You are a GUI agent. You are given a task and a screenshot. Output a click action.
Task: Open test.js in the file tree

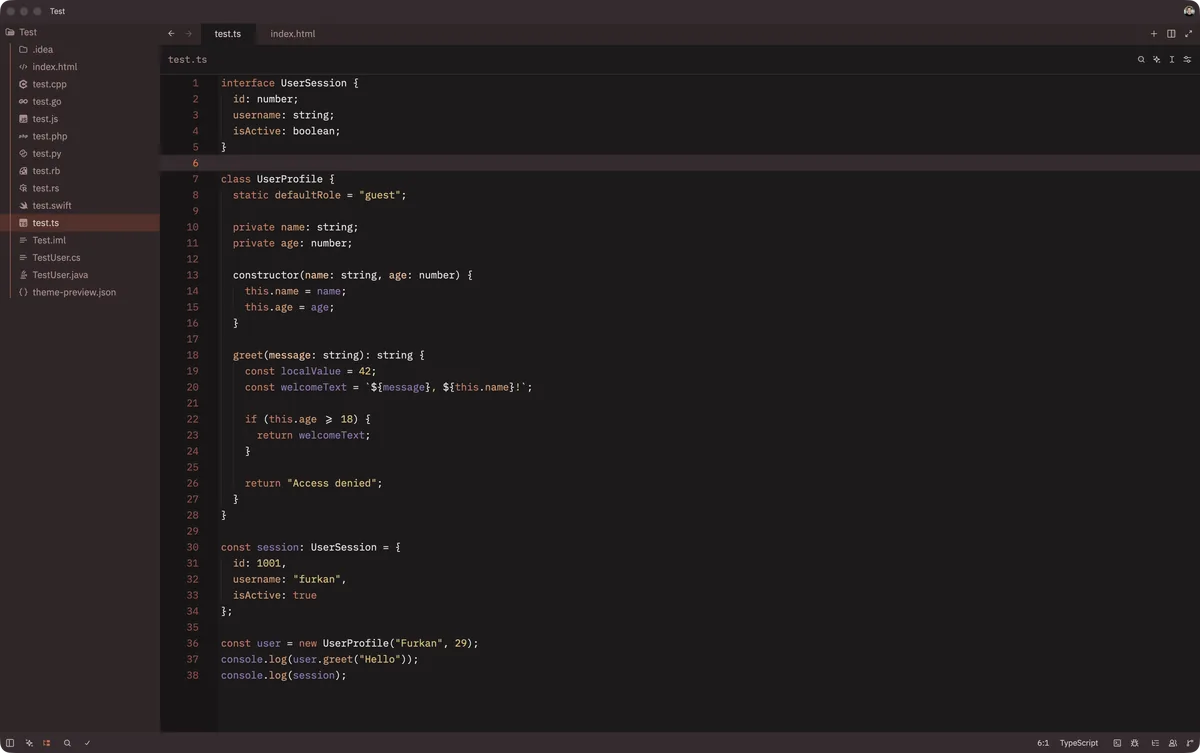point(80,119)
